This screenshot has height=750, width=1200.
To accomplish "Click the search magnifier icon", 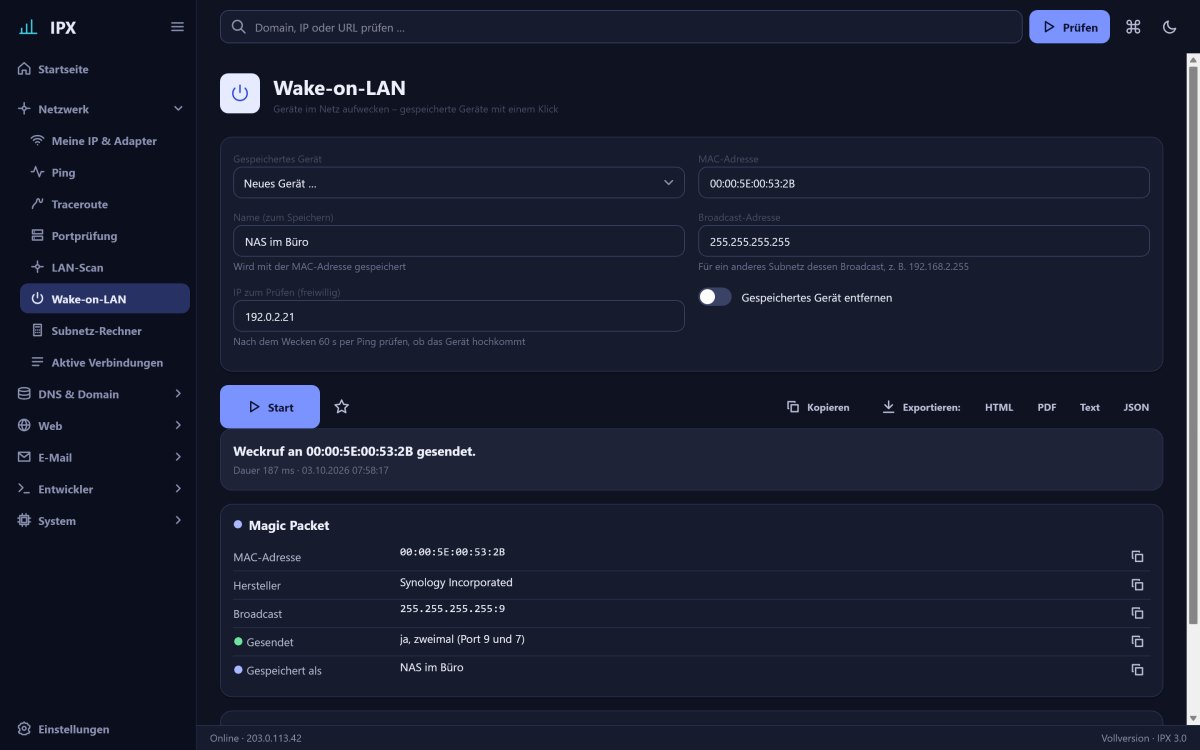I will pos(239,27).
